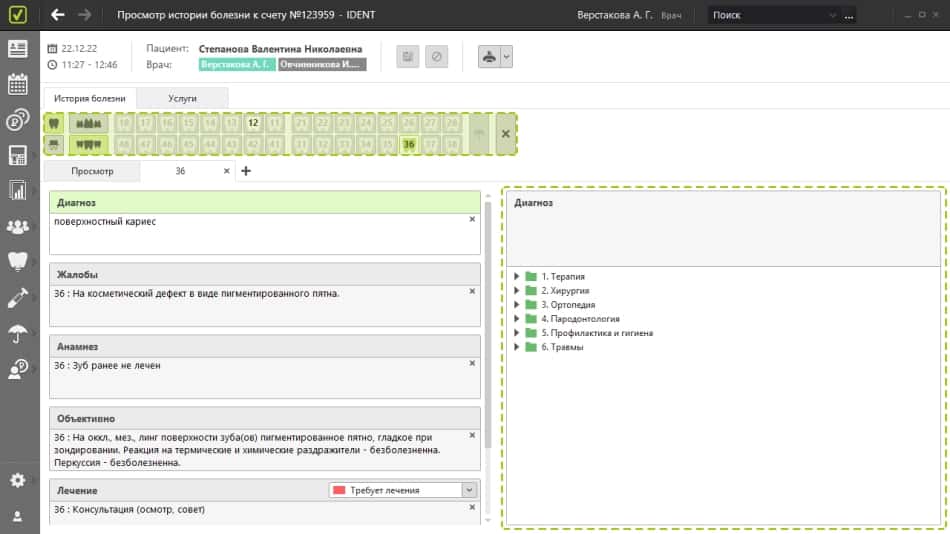
Task: Open the tooth icon in the sidebar
Action: click(x=17, y=261)
